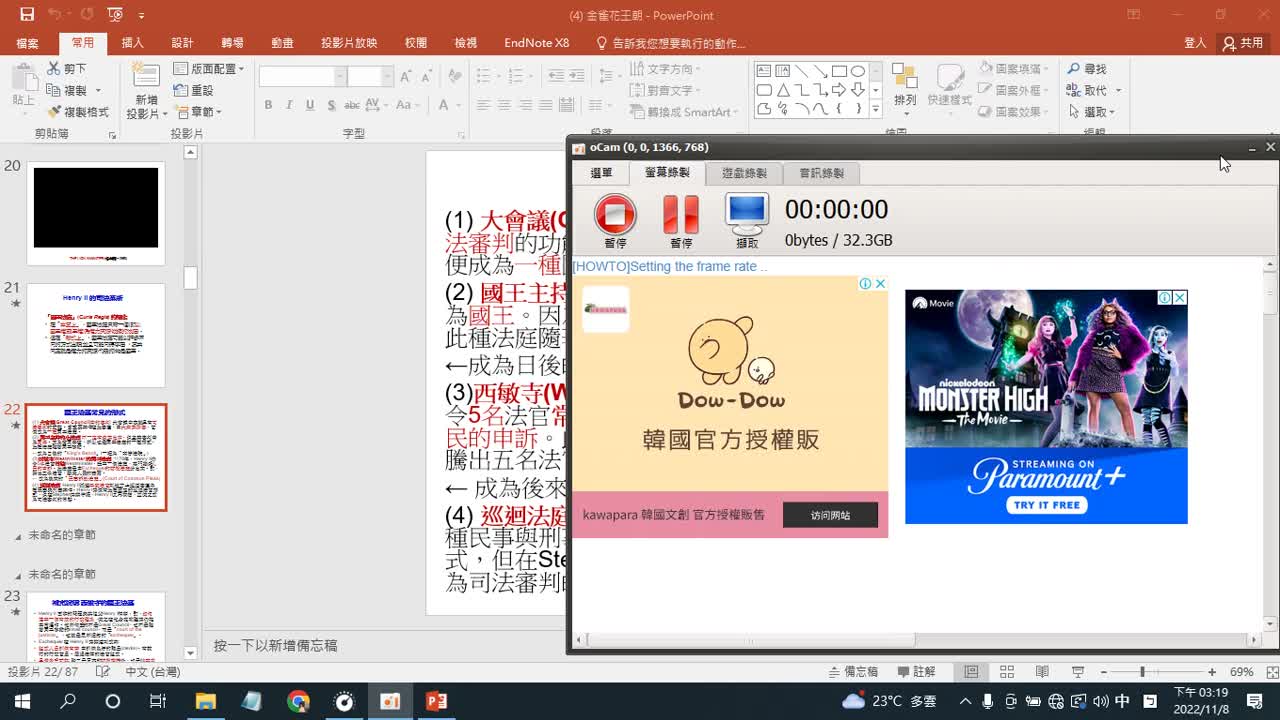Switch to the Design (設計) ribbon tab

point(182,43)
